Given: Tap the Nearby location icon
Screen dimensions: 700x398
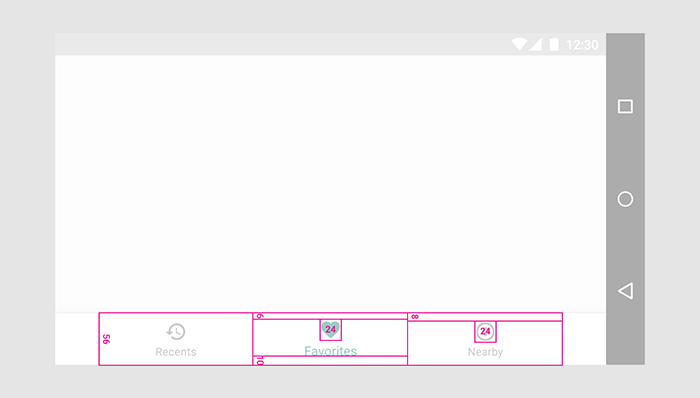Looking at the screenshot, I should (x=485, y=332).
